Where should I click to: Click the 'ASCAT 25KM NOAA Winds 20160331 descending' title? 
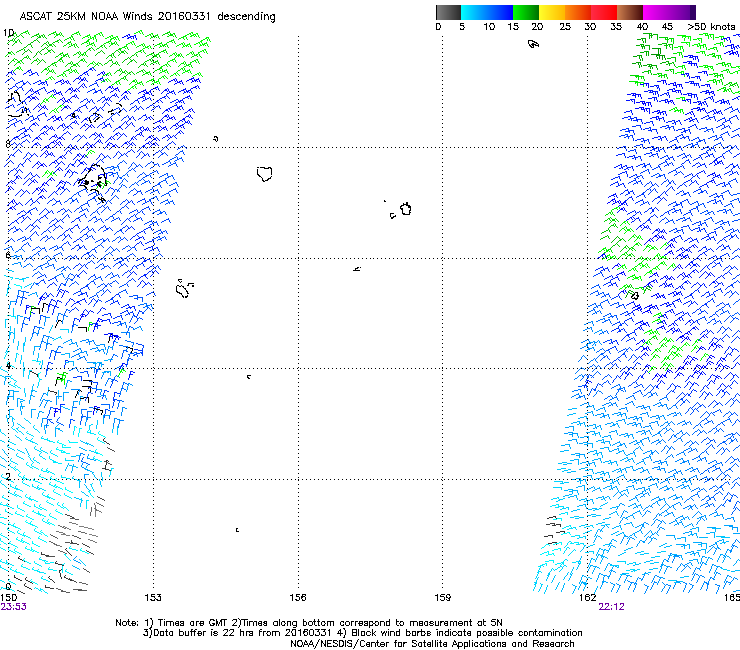click(147, 16)
